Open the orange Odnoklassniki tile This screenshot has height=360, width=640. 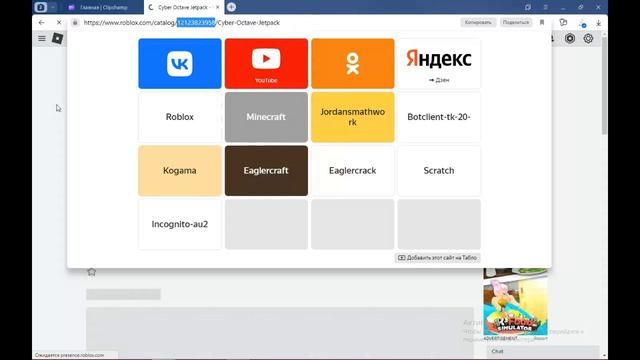point(353,64)
